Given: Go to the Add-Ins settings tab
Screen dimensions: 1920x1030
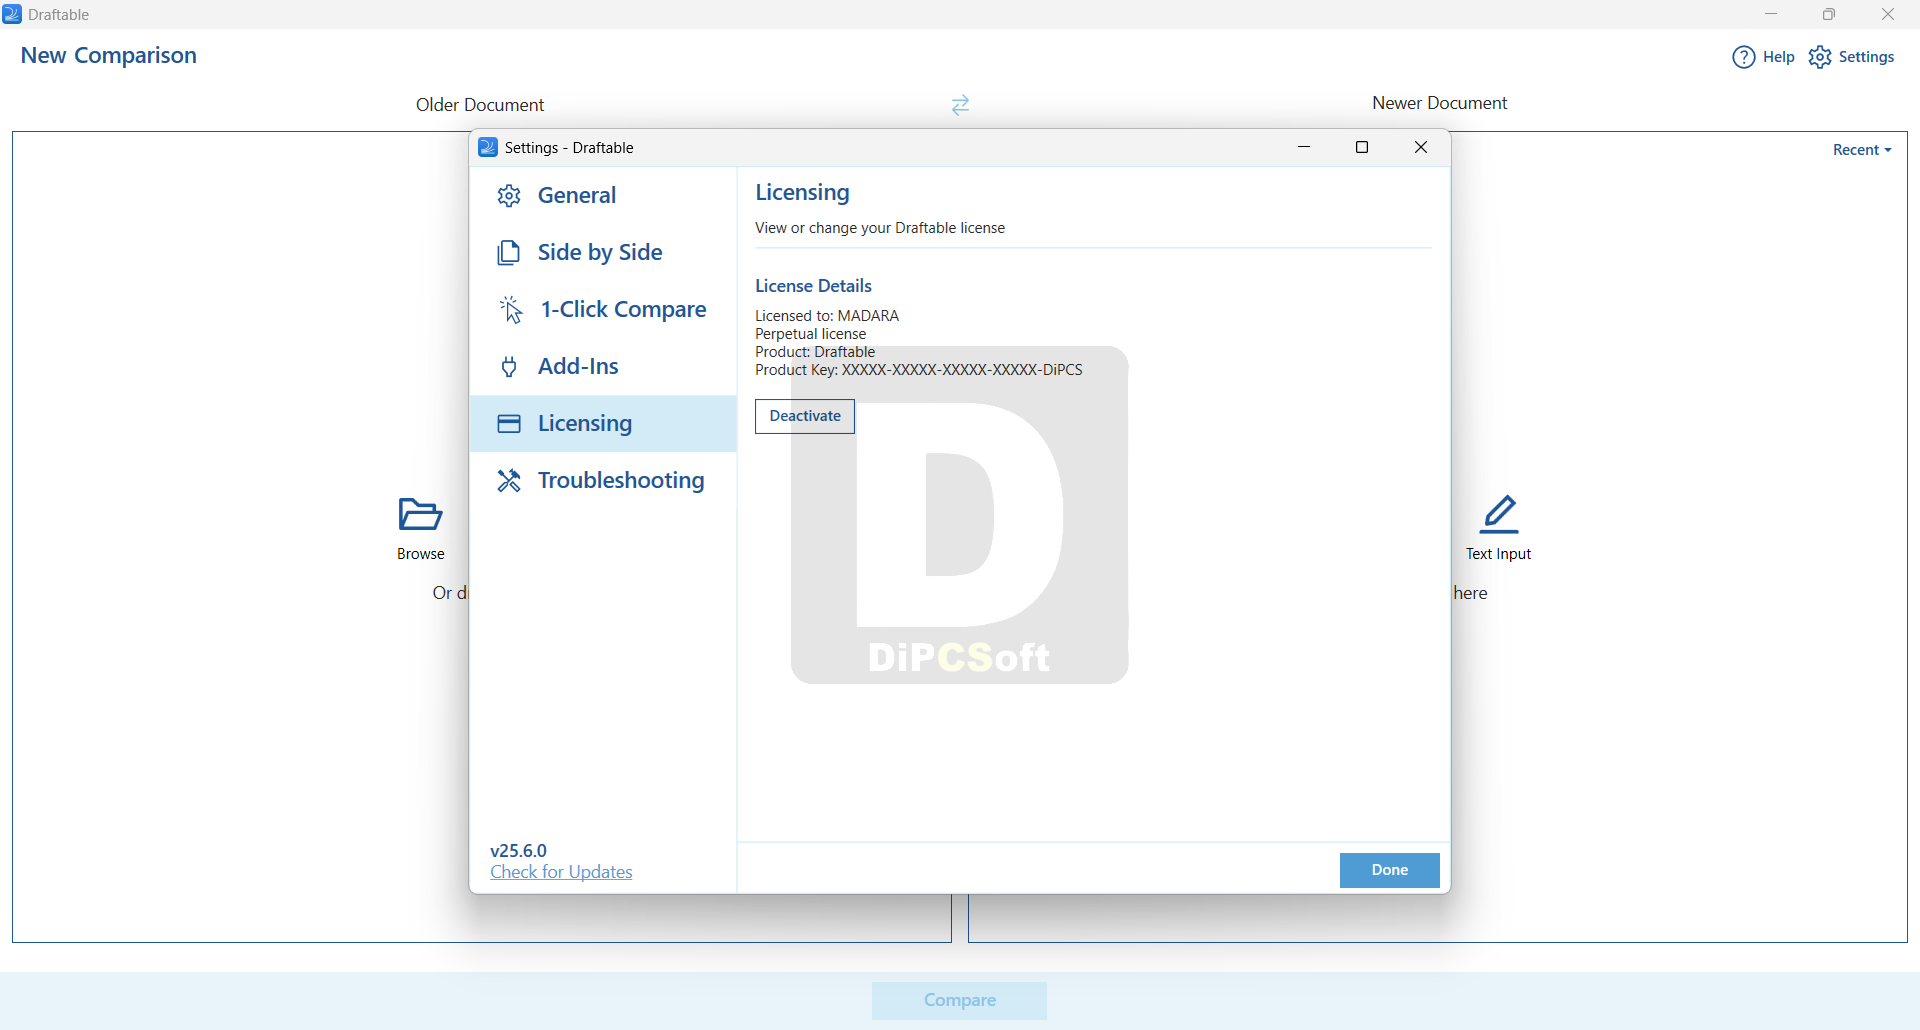Looking at the screenshot, I should click(x=603, y=366).
